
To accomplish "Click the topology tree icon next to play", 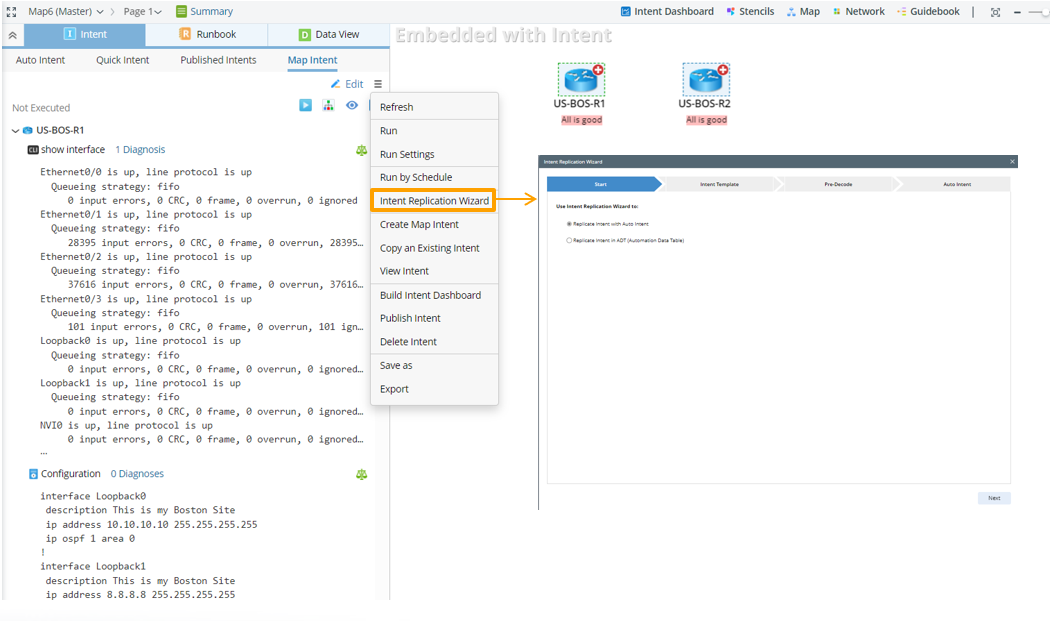I will (328, 105).
